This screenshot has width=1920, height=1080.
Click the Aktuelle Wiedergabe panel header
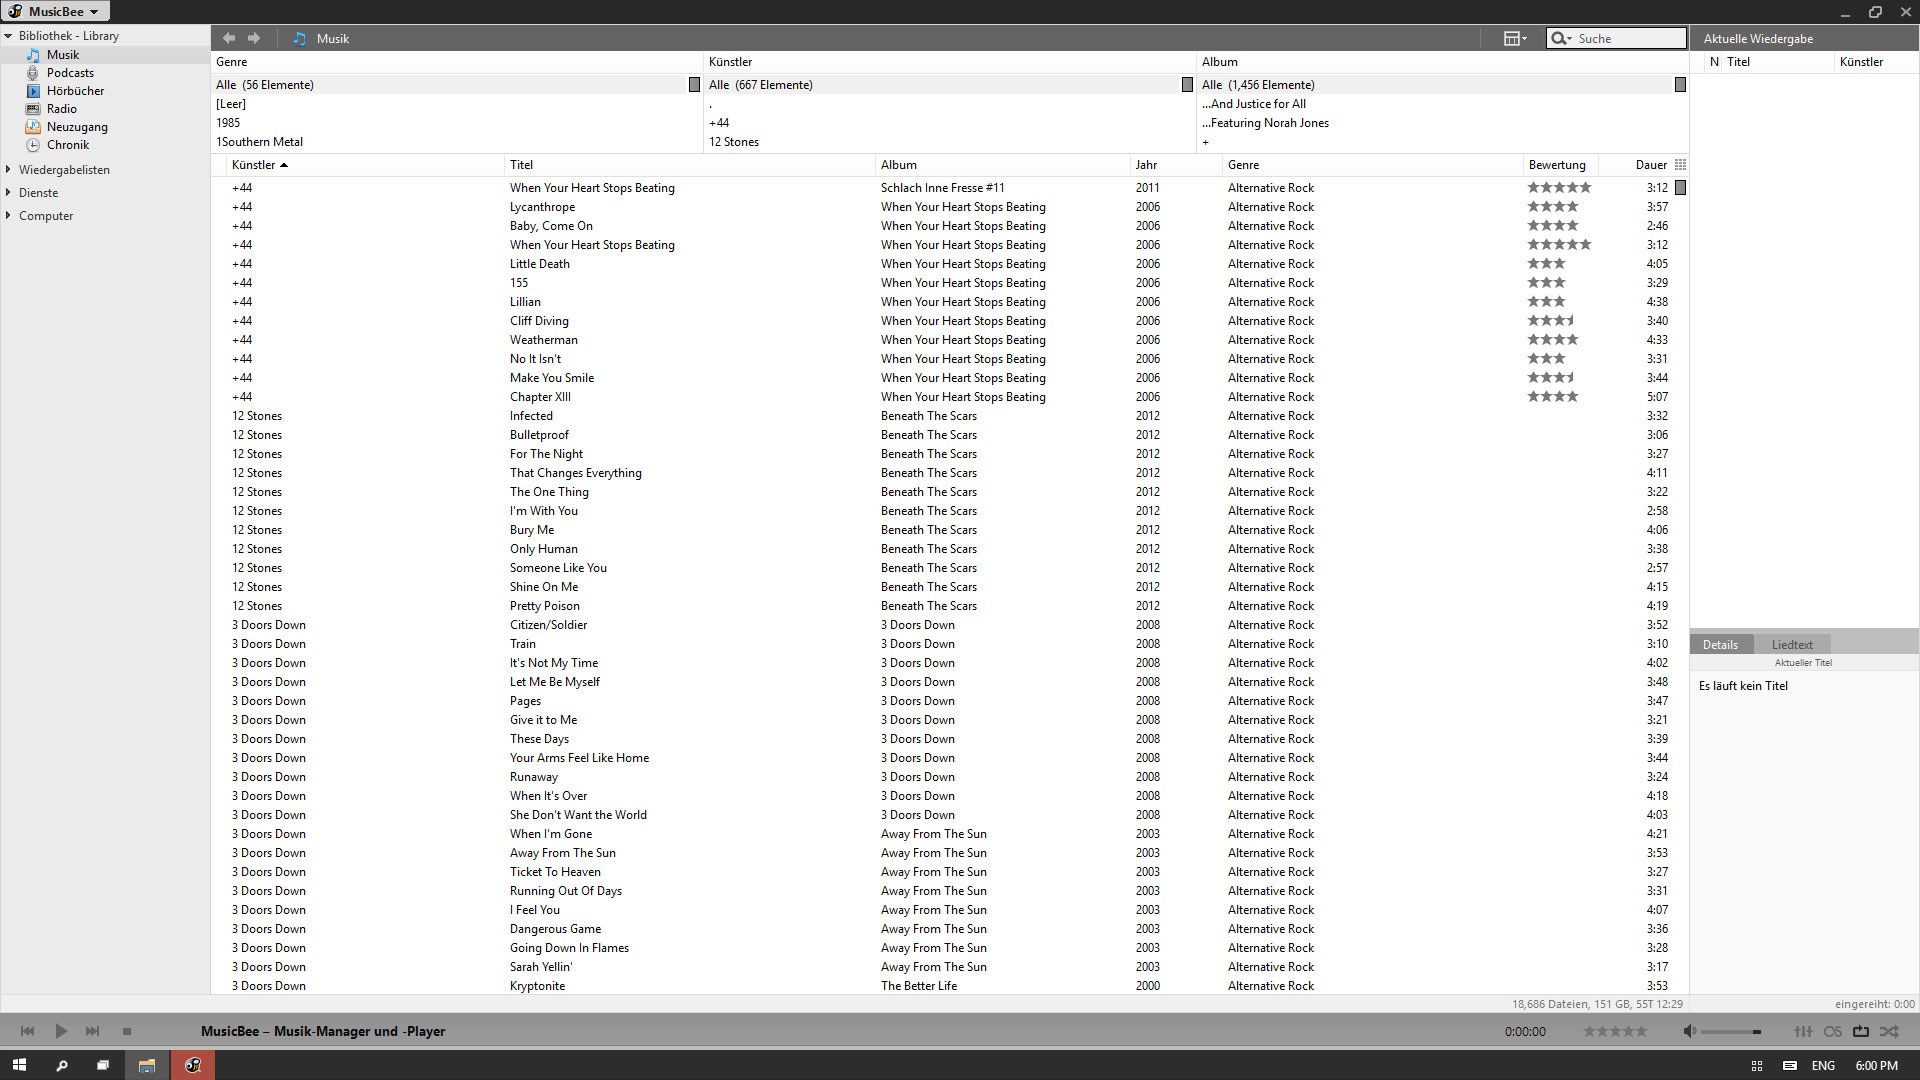click(1758, 39)
